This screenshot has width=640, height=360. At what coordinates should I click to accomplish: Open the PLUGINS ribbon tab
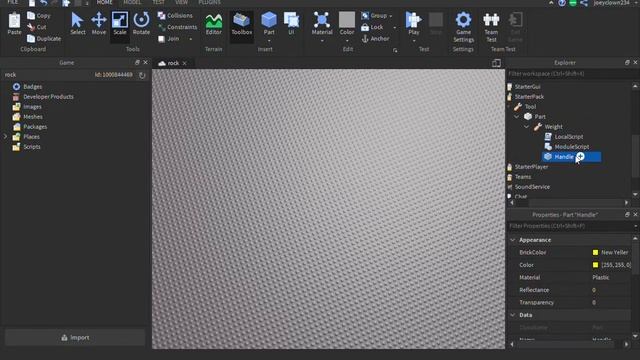point(209,2)
